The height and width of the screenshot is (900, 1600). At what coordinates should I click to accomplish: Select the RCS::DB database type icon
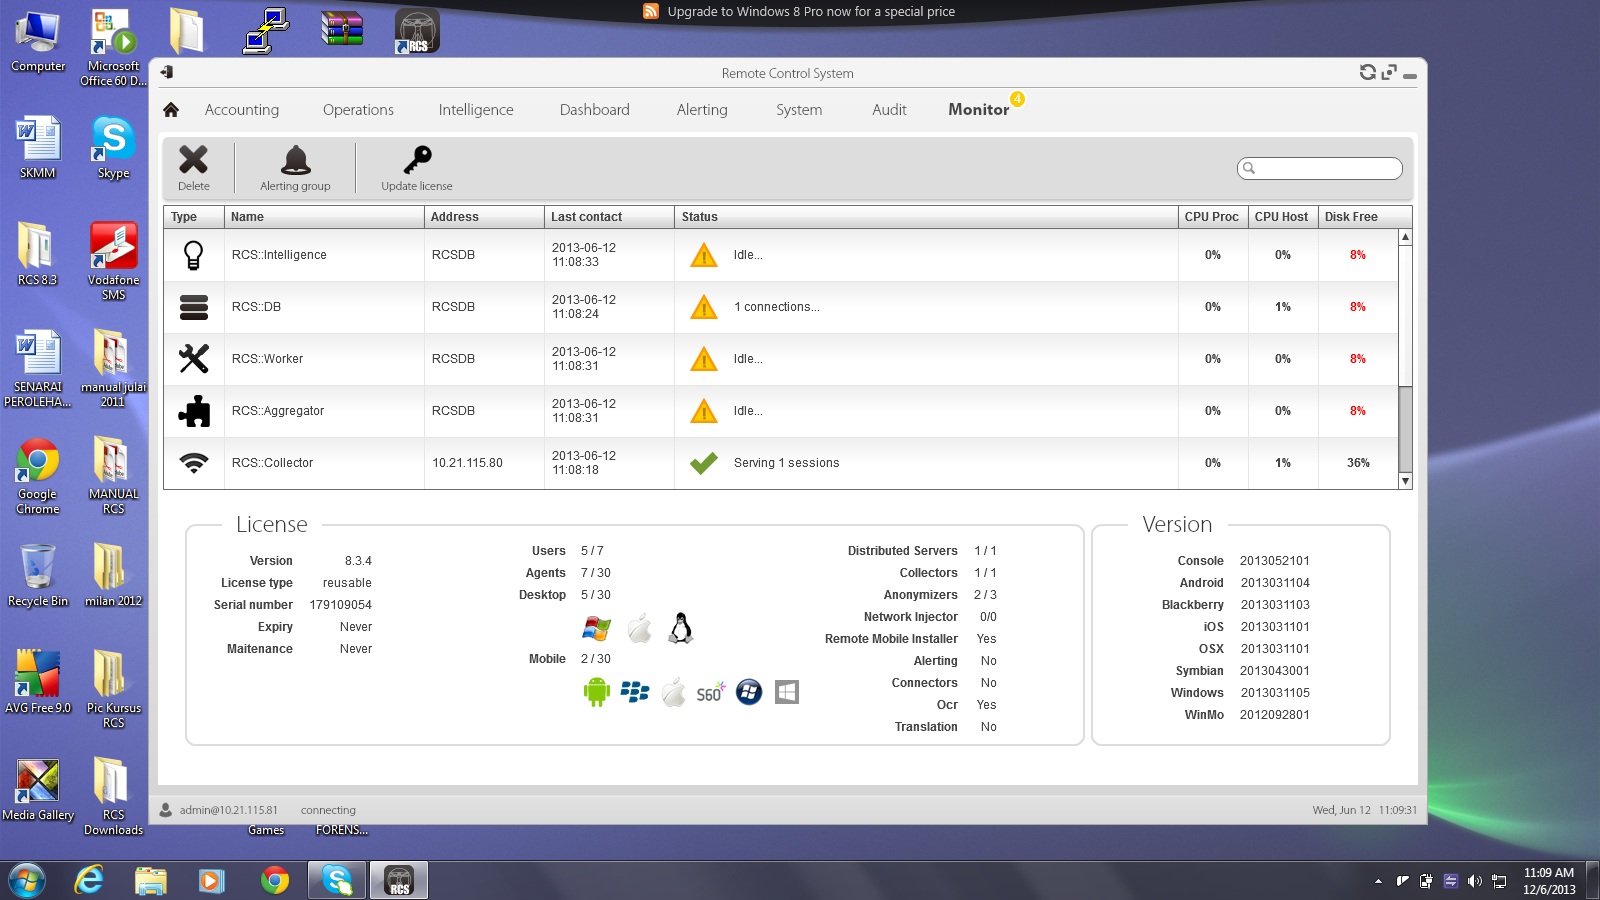click(x=194, y=307)
